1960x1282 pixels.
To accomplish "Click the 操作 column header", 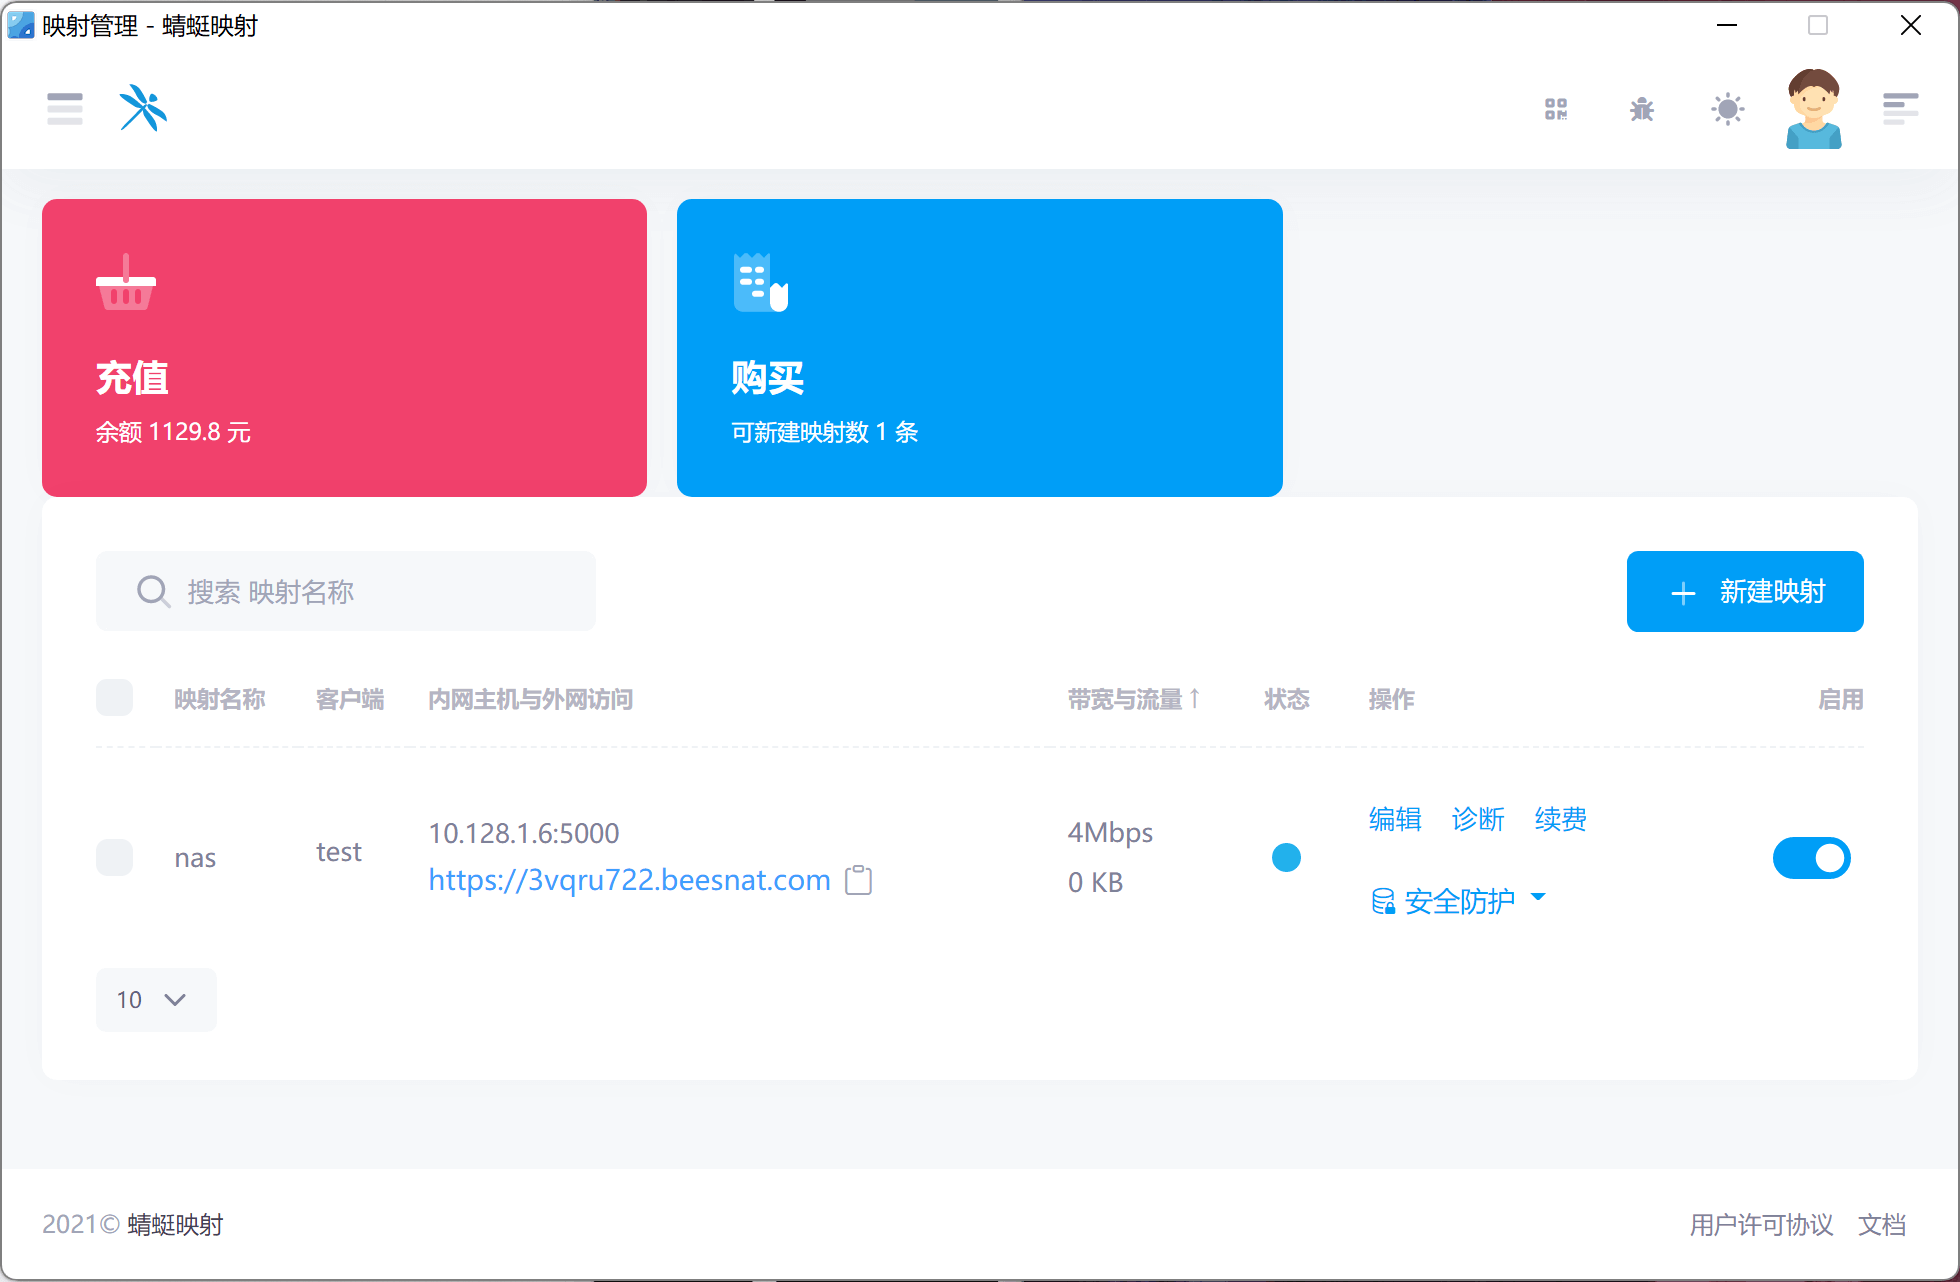I will click(1391, 699).
